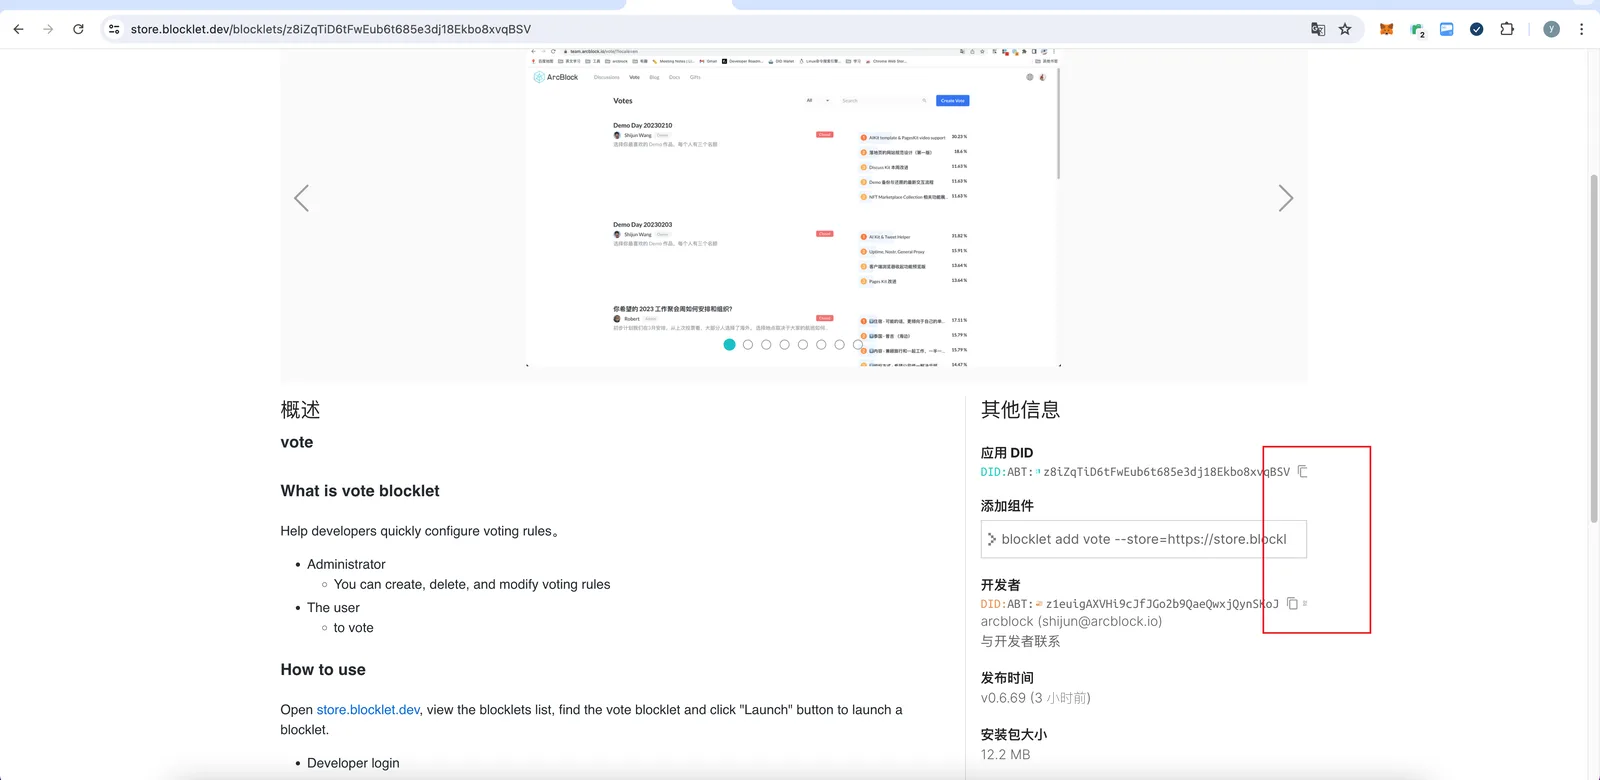Screen dimensions: 1600x780
Task: Open the Votes page screenshot preview
Action: [793, 207]
